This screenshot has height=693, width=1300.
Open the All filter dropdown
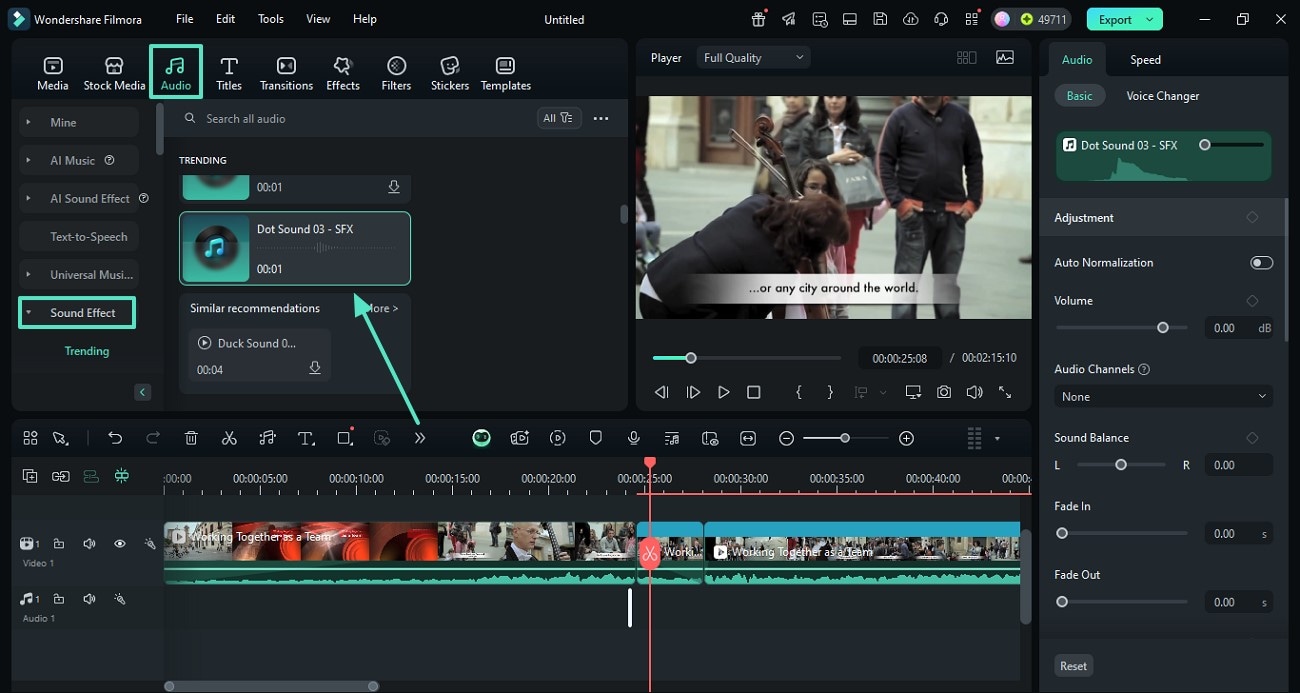pos(558,118)
